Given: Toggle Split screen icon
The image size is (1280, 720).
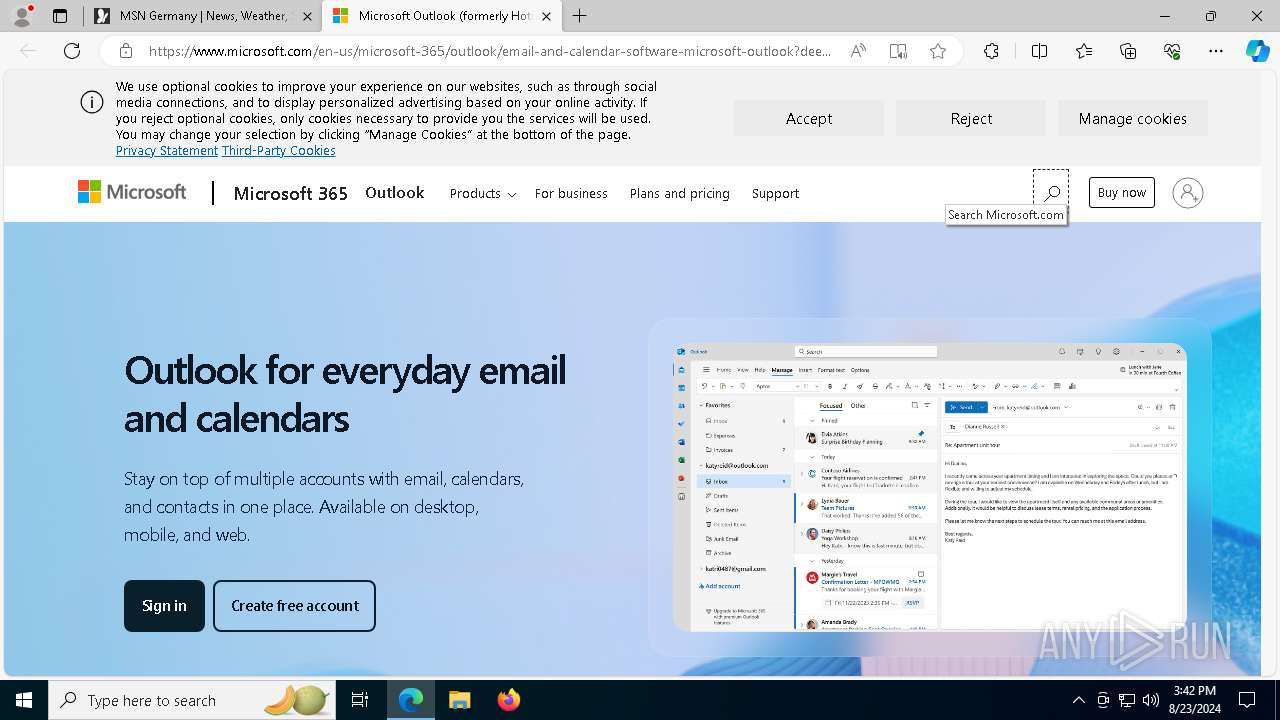Looking at the screenshot, I should 1039,51.
